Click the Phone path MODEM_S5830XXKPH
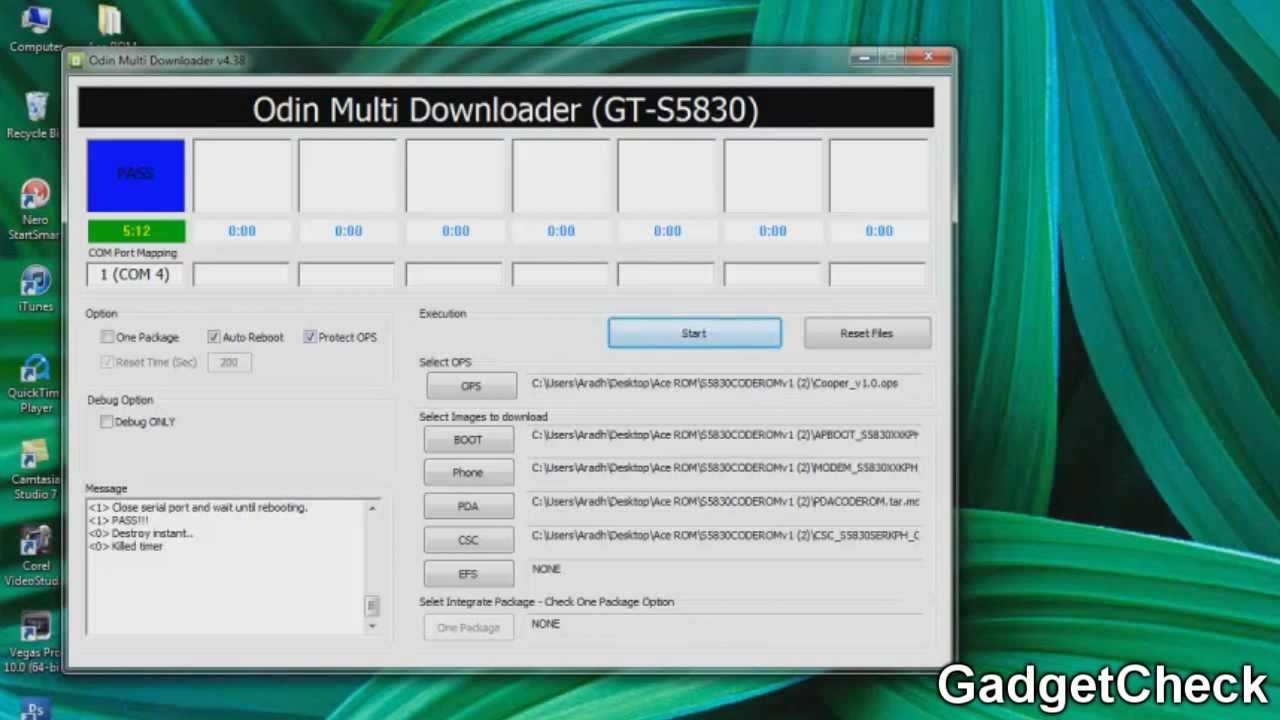The width and height of the screenshot is (1280, 720). 725,468
